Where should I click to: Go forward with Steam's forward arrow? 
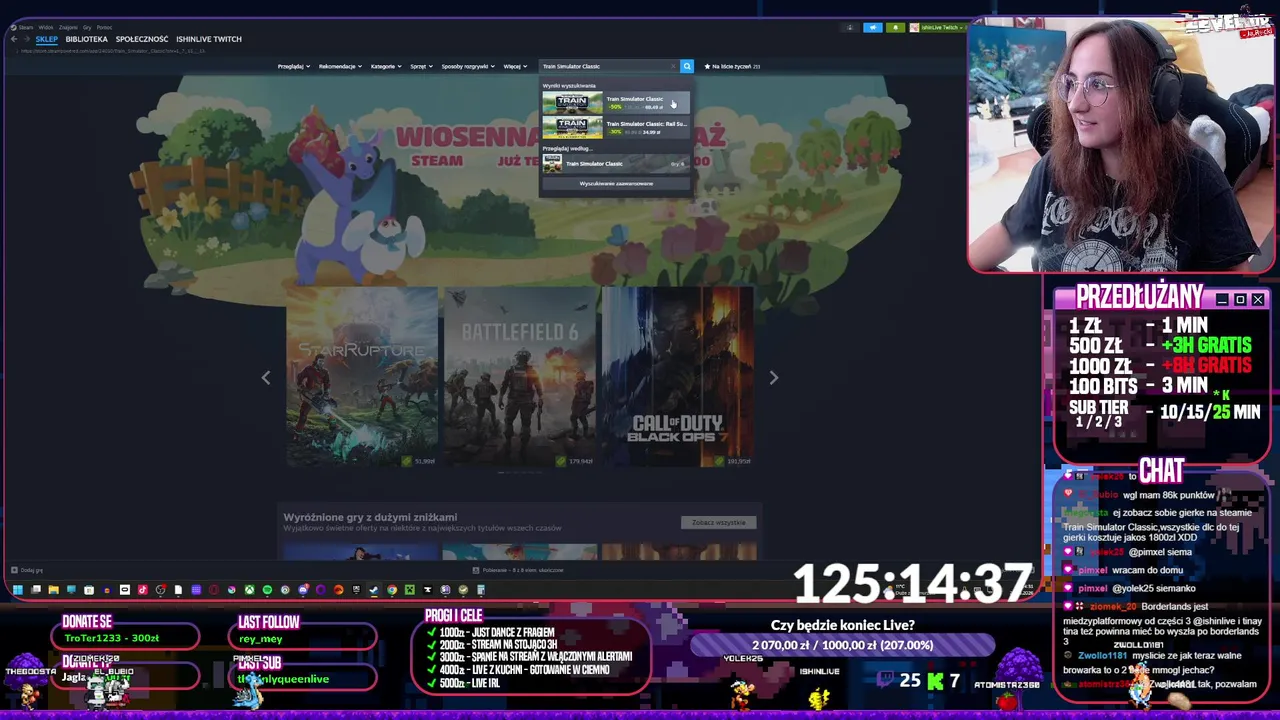27,39
